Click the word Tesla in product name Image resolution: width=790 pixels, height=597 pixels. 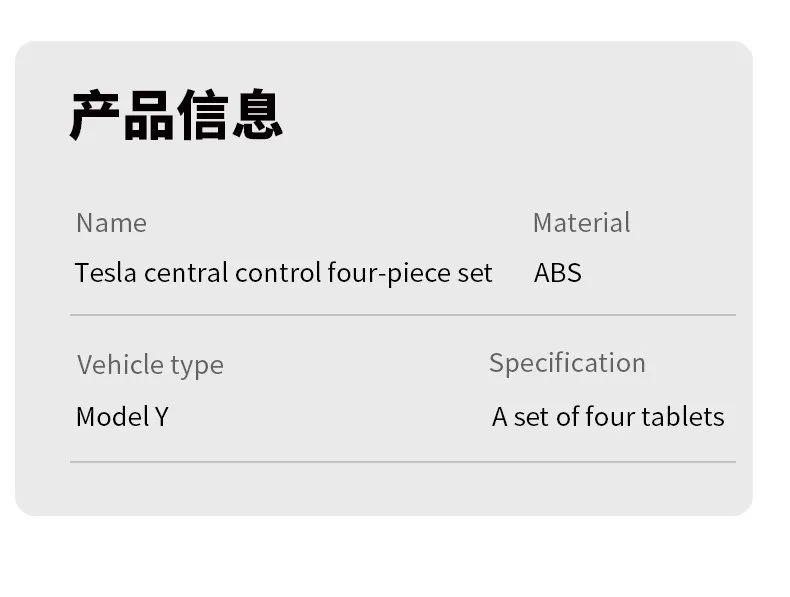[x=106, y=273]
